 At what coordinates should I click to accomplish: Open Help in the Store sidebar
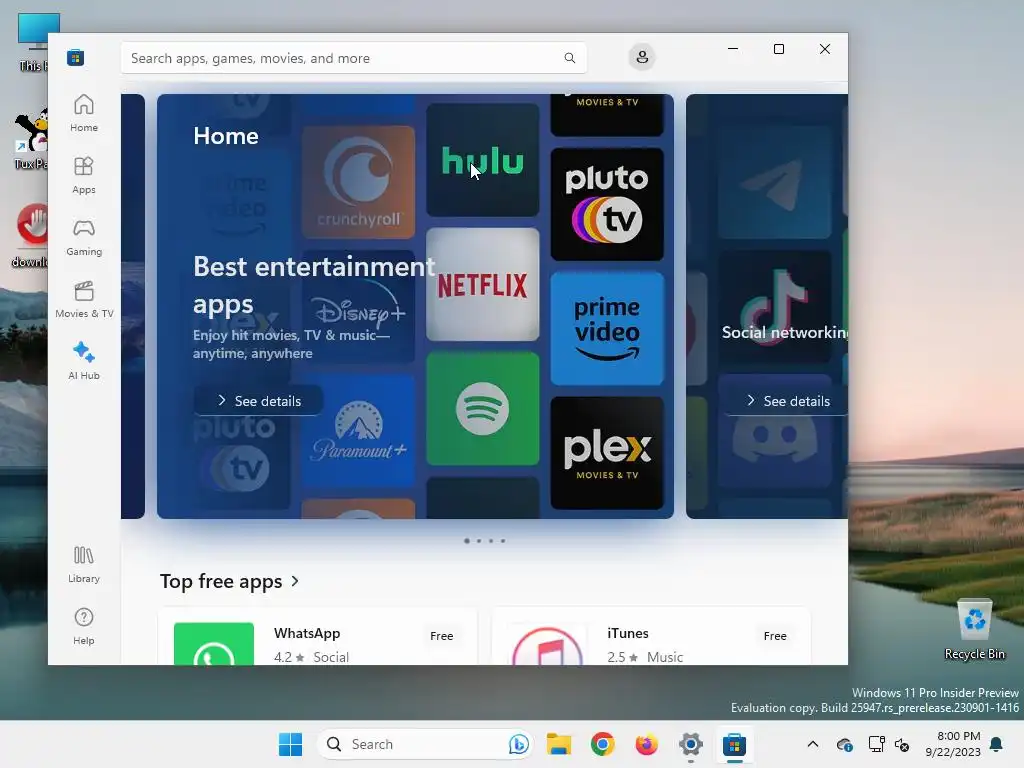[84, 626]
